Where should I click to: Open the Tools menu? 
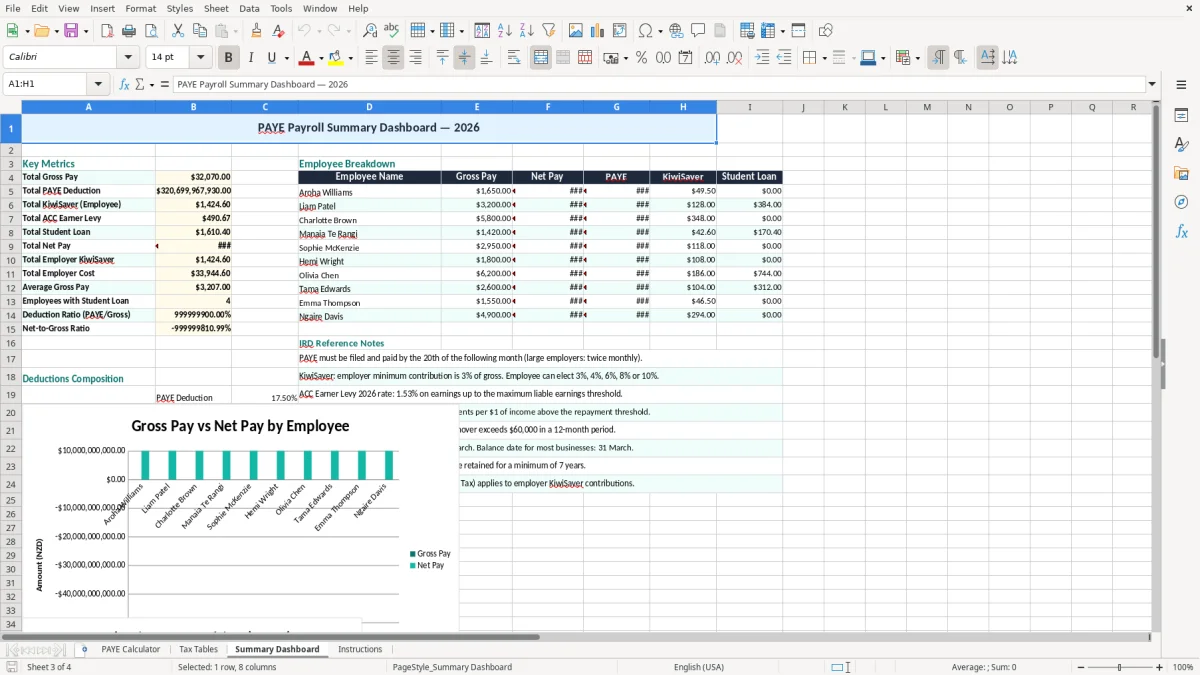point(281,8)
